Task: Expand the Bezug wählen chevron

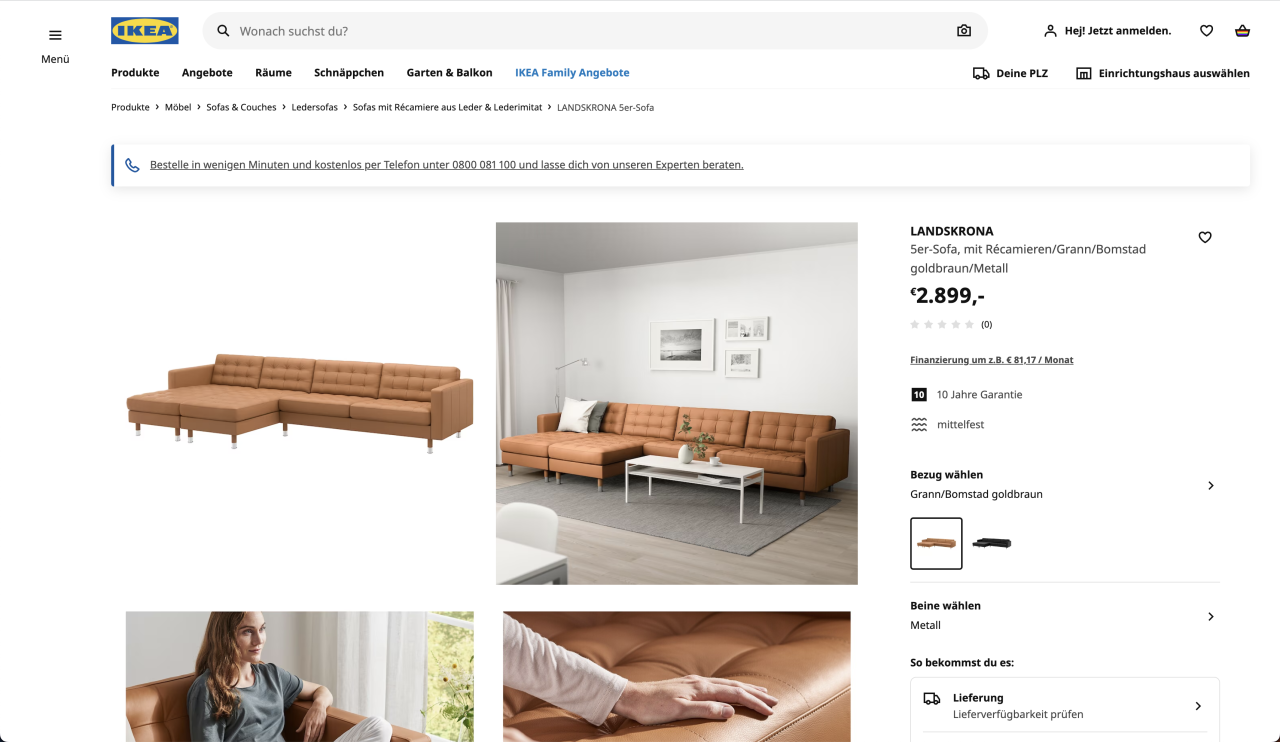Action: pyautogui.click(x=1210, y=485)
